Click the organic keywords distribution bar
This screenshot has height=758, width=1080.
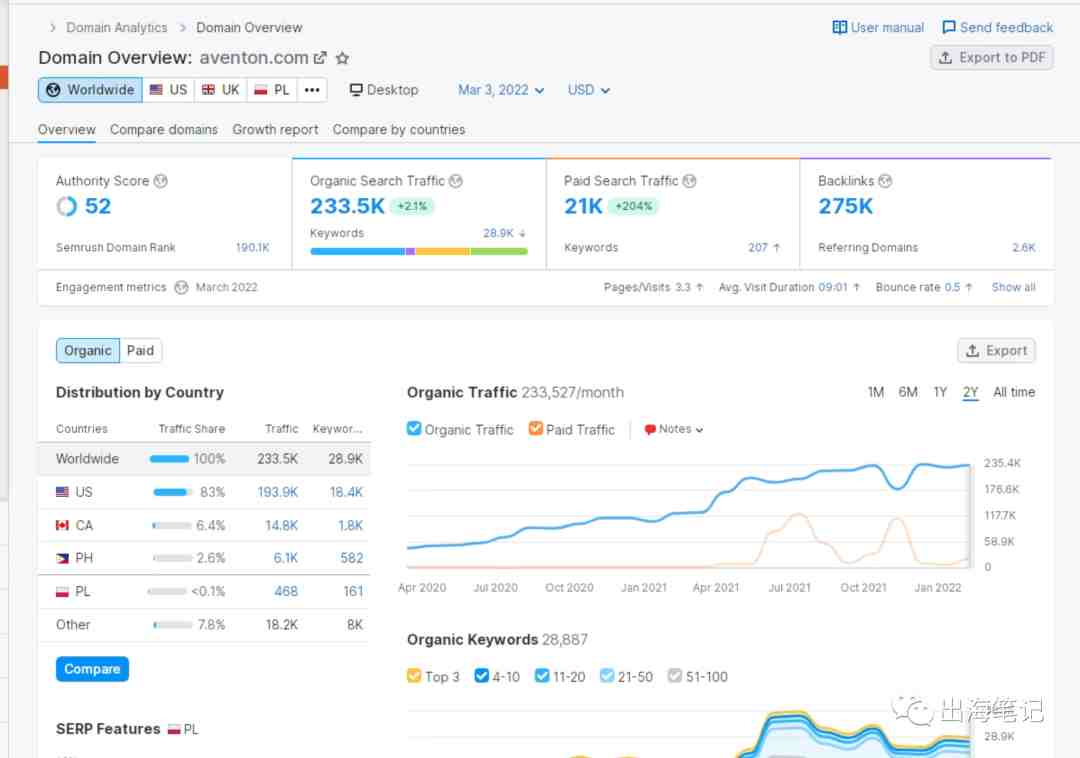click(x=419, y=251)
